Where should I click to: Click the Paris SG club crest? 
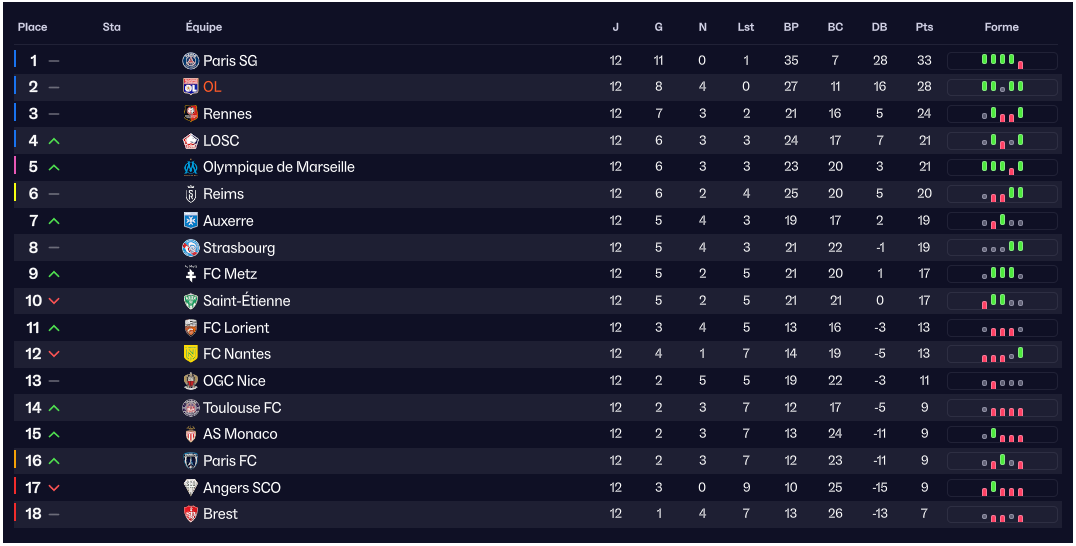(x=191, y=61)
